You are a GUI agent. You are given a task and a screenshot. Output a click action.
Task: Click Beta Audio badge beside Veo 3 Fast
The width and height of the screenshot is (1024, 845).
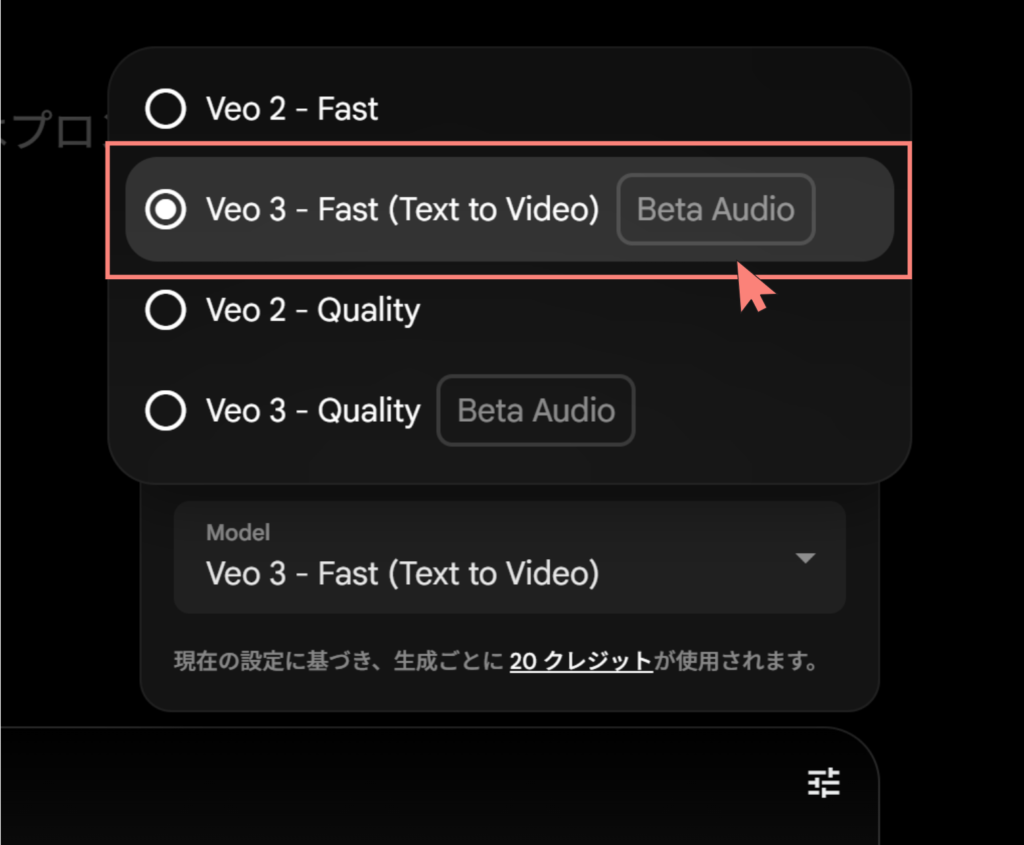(716, 209)
